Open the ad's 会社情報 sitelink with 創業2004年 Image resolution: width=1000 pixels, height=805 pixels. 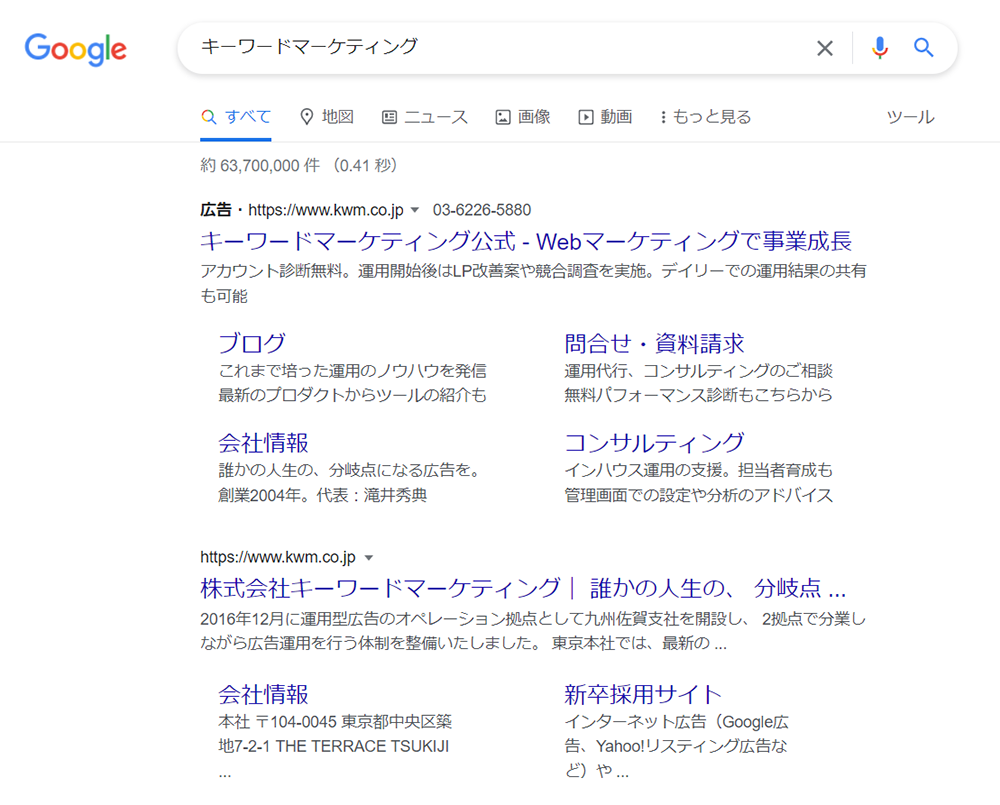[263, 443]
